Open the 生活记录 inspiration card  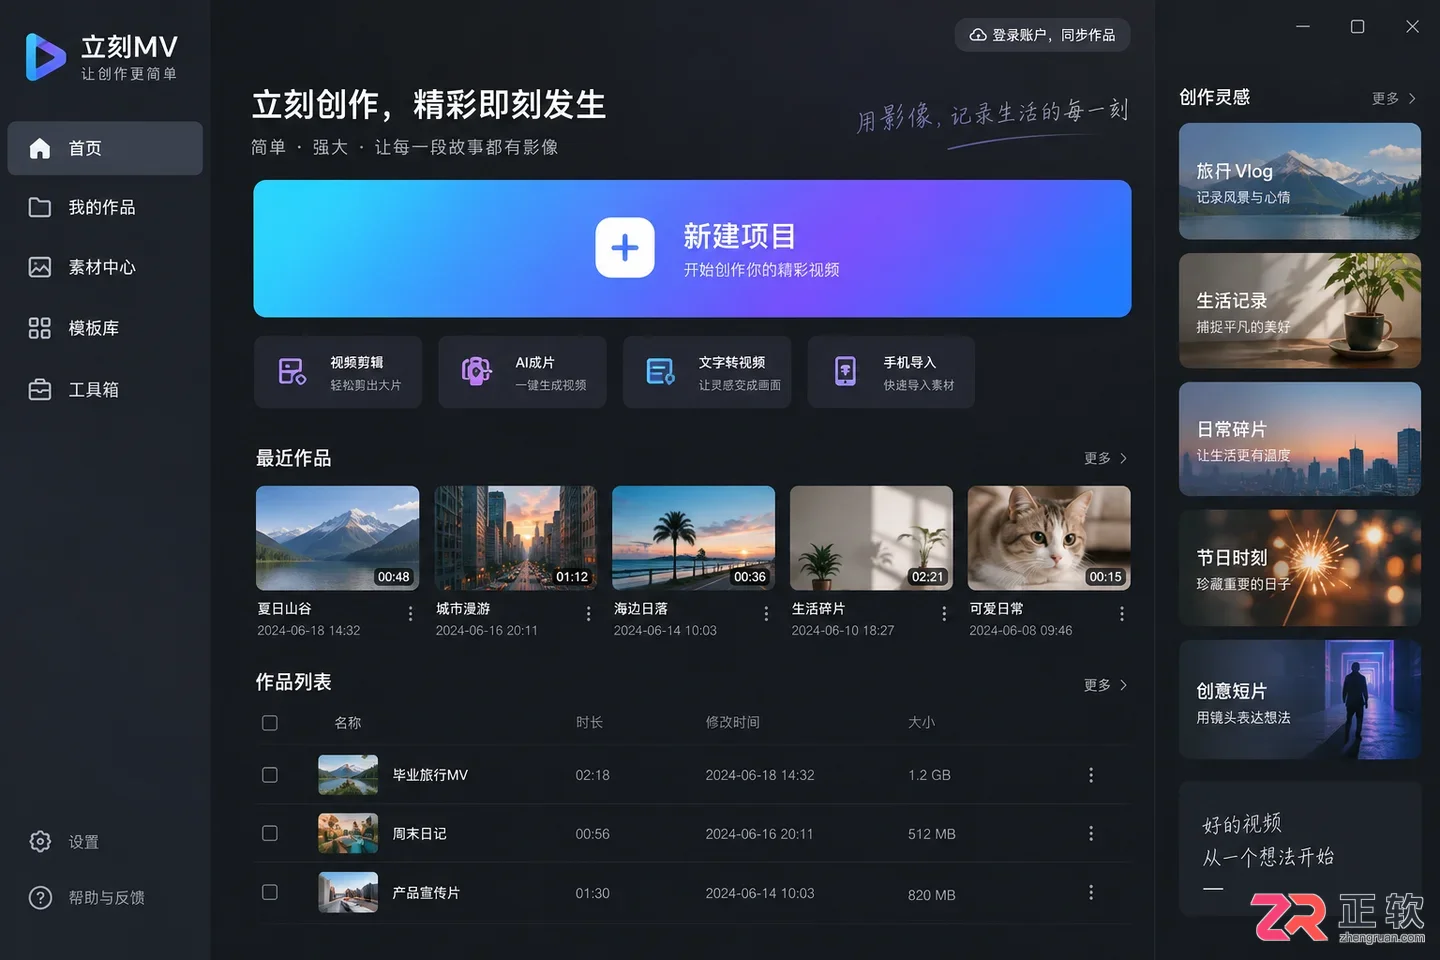click(x=1300, y=310)
